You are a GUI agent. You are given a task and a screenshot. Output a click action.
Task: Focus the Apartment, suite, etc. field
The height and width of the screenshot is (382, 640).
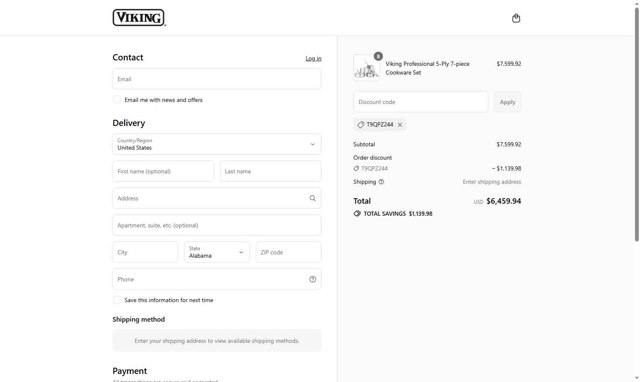click(217, 225)
